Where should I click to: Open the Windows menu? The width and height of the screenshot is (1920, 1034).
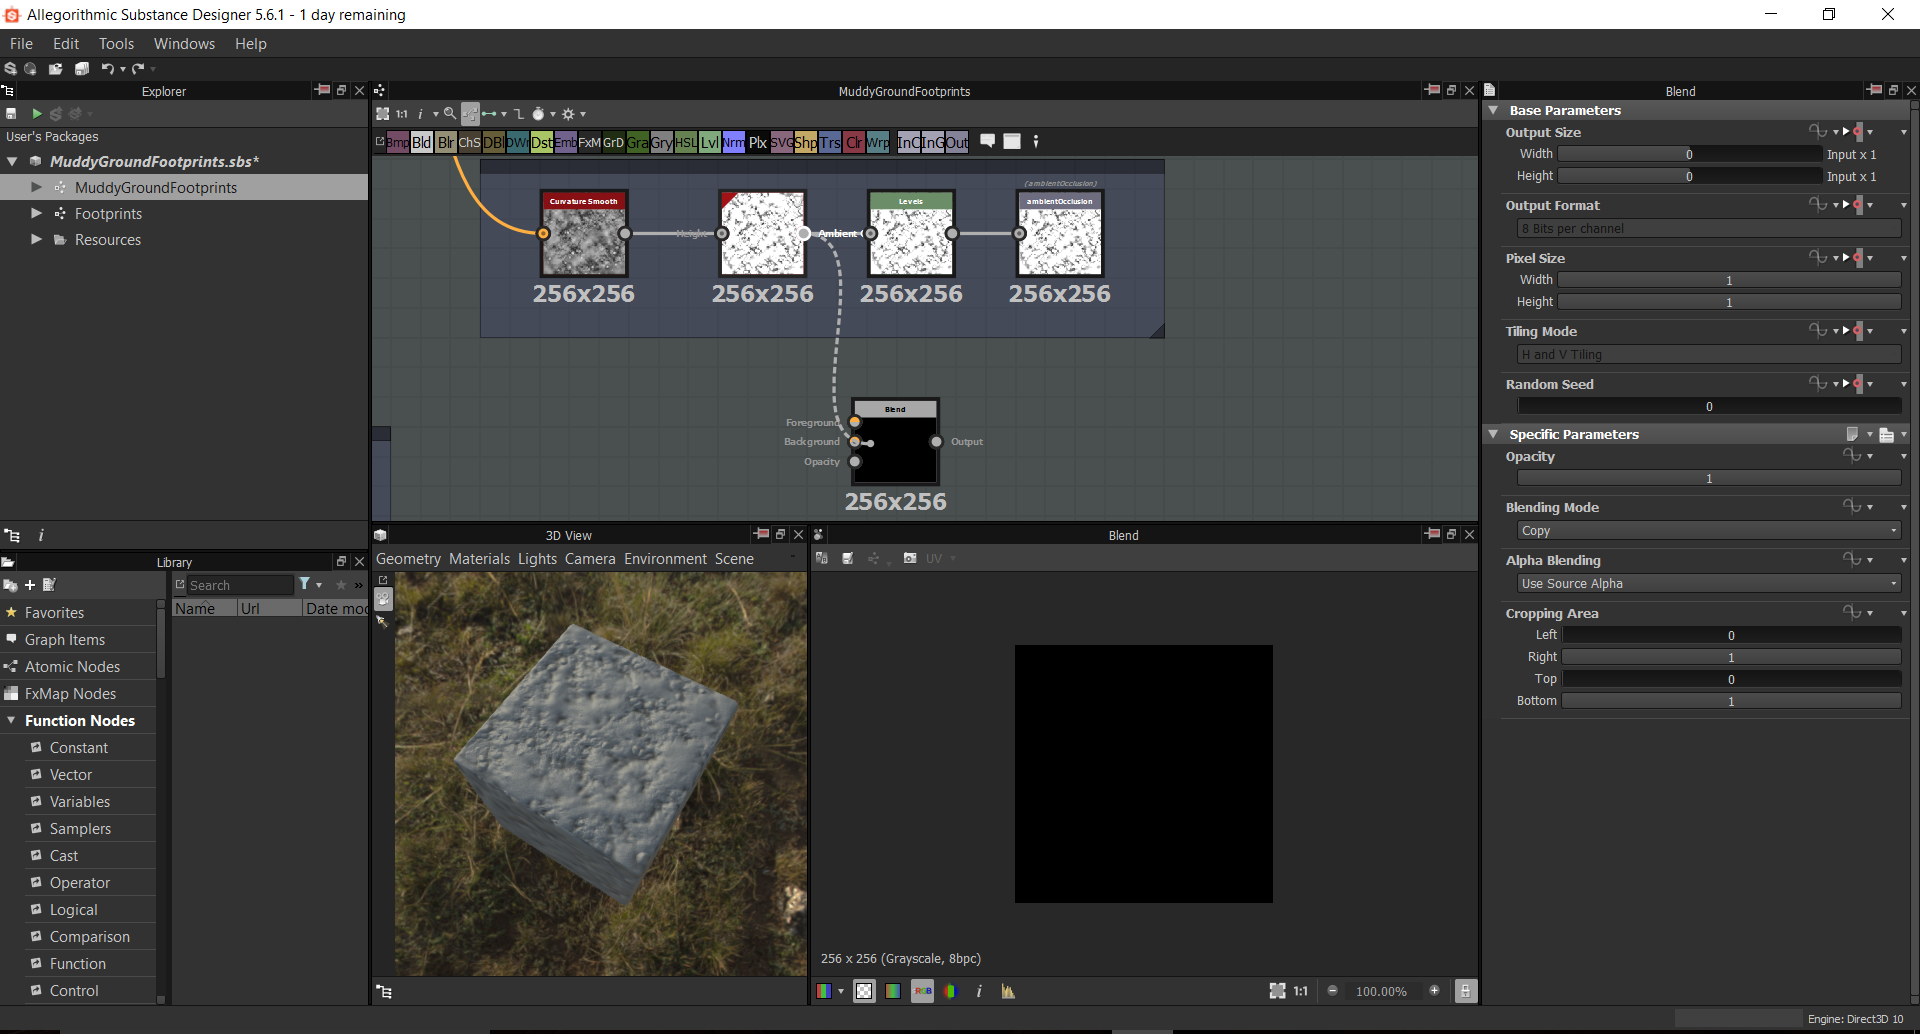pos(184,44)
